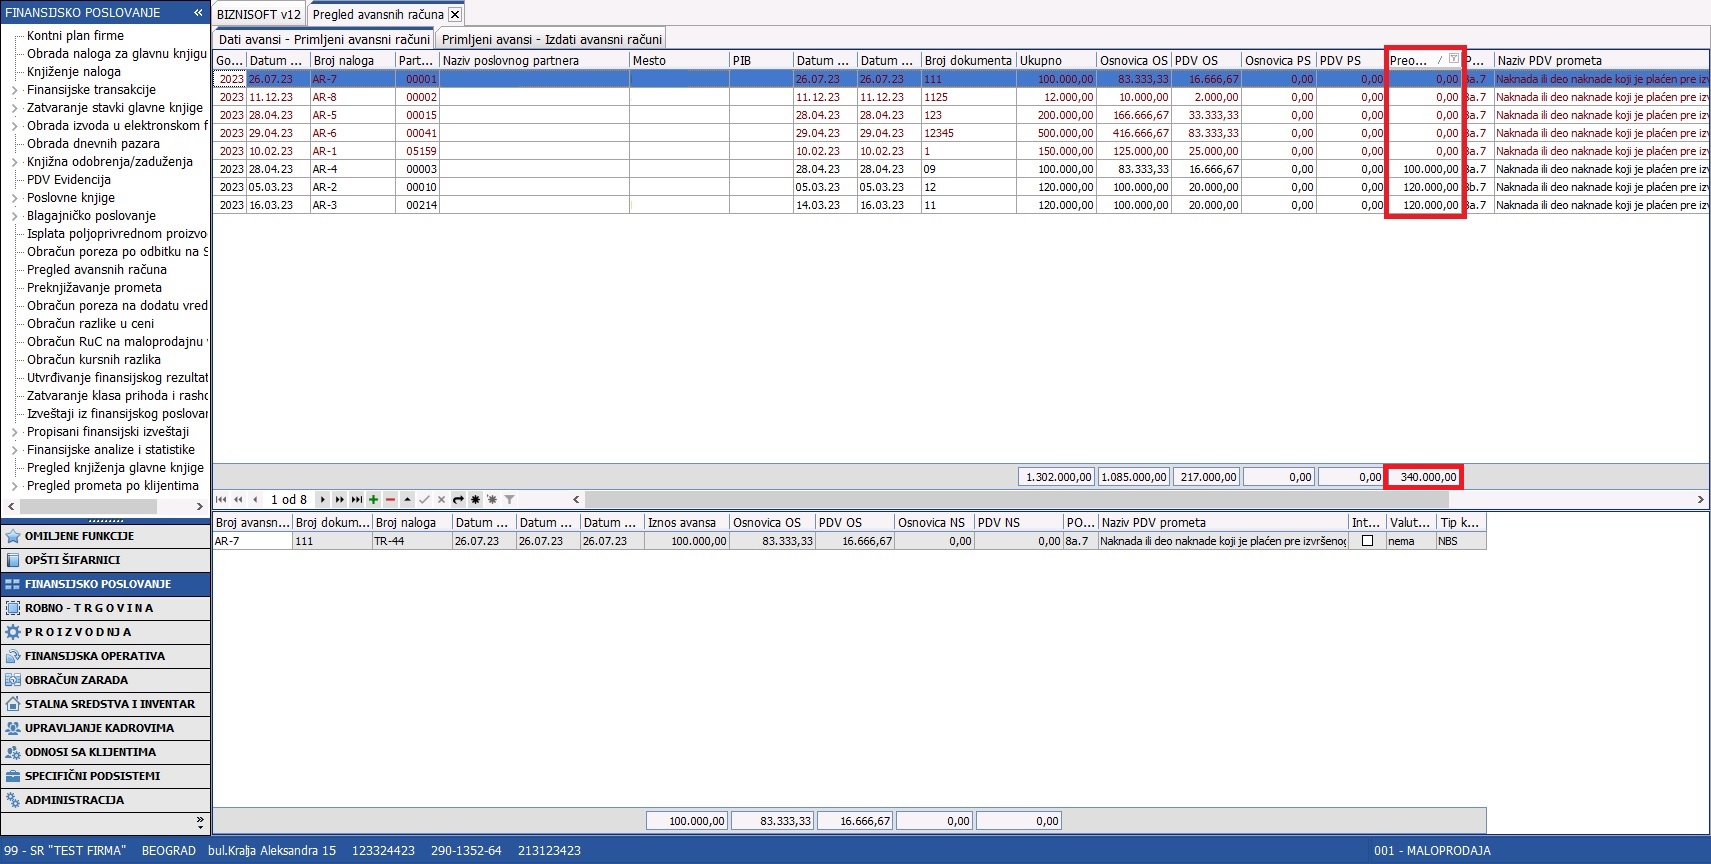
Task: Click the black asterisk bookmark icon
Action: [x=475, y=499]
